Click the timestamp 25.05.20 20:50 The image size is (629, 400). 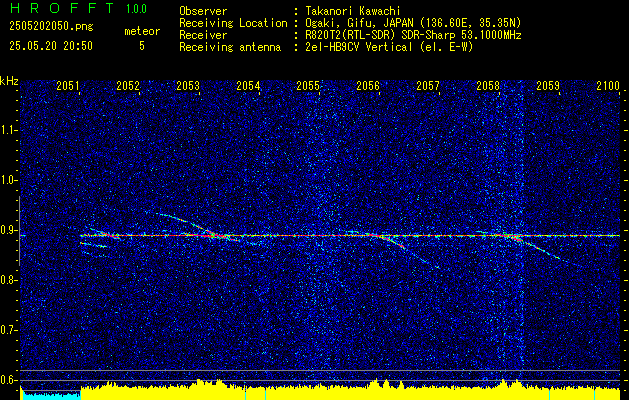[51, 46]
